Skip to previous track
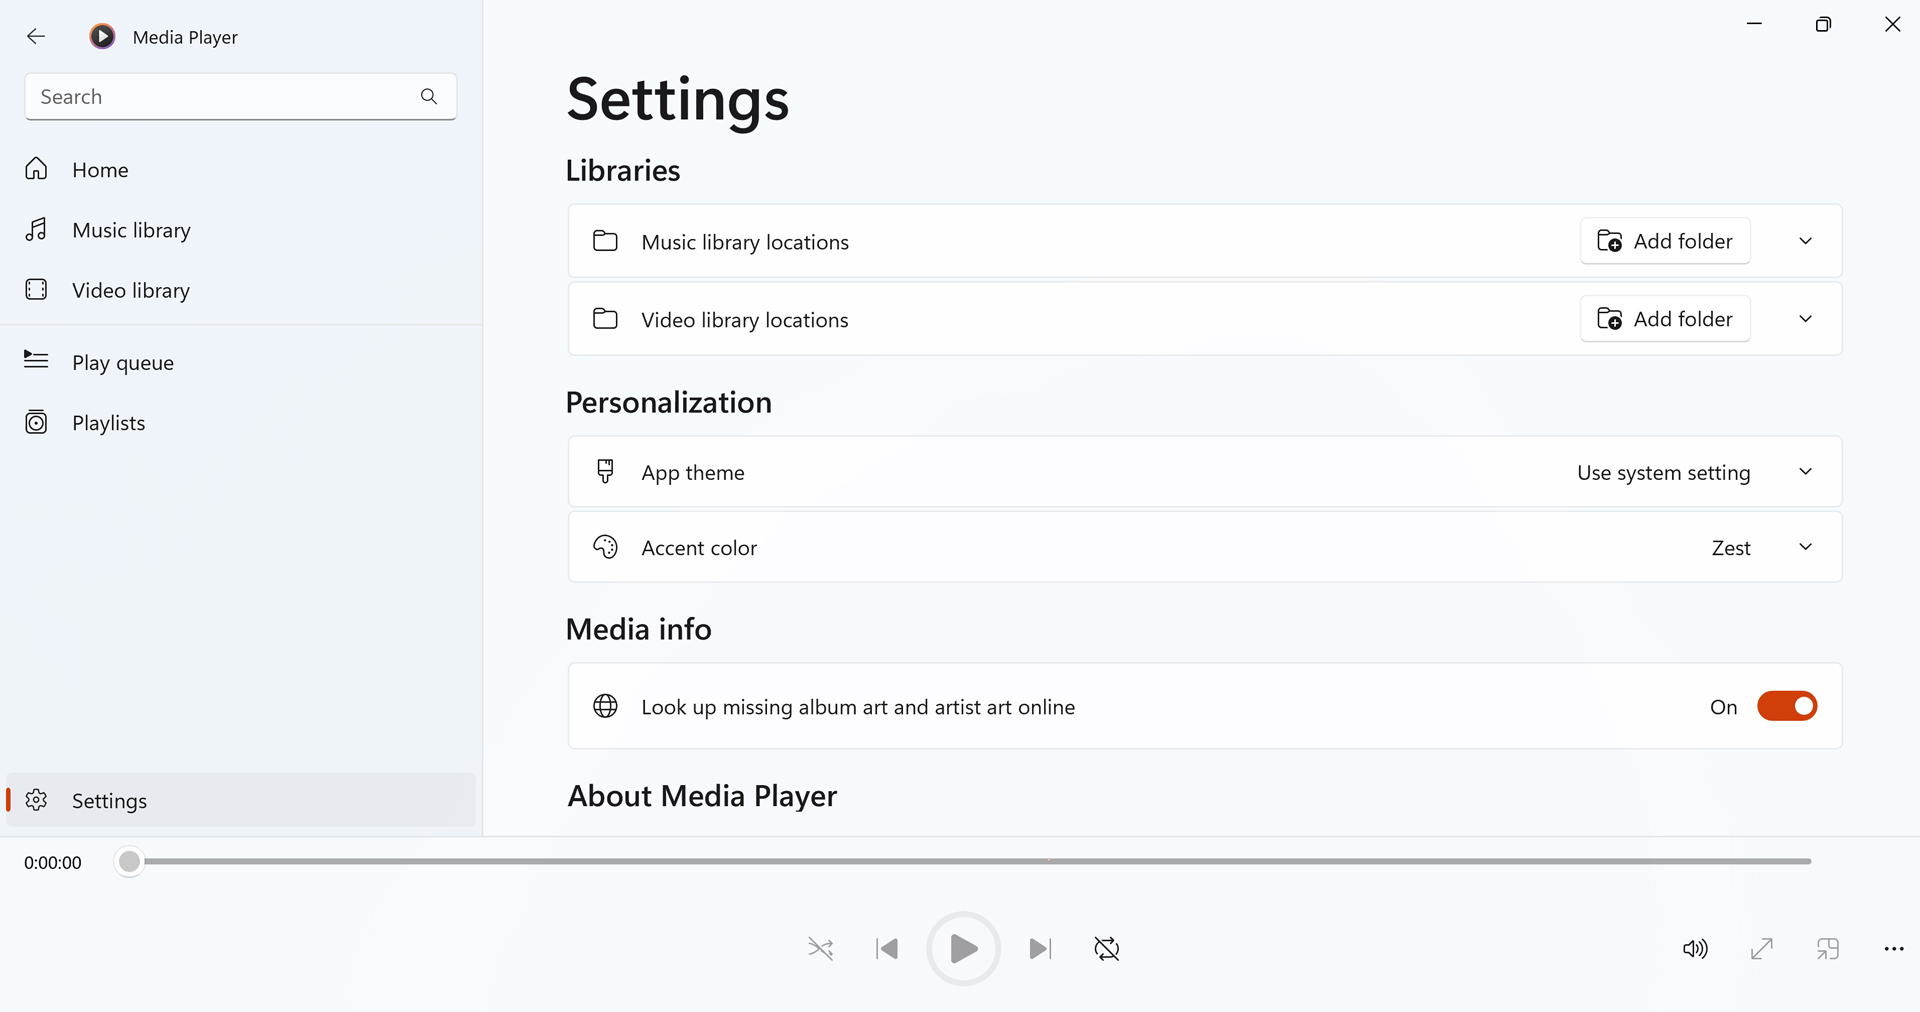This screenshot has width=1920, height=1012. coord(887,948)
